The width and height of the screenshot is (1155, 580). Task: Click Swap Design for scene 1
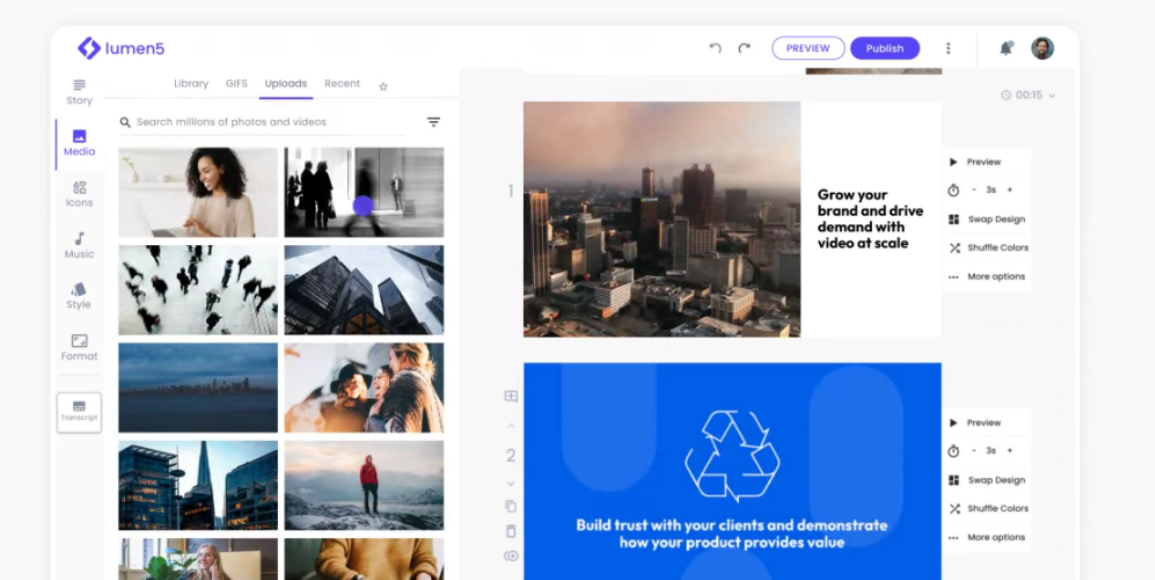(x=995, y=219)
